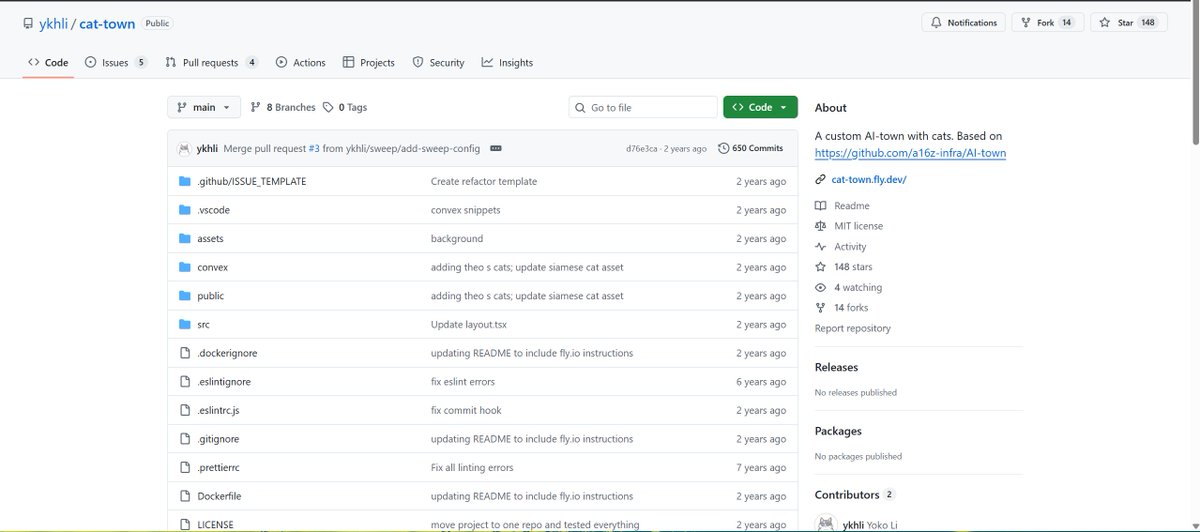
Task: Click the ykhli avatar in latest commit
Action: pos(184,148)
